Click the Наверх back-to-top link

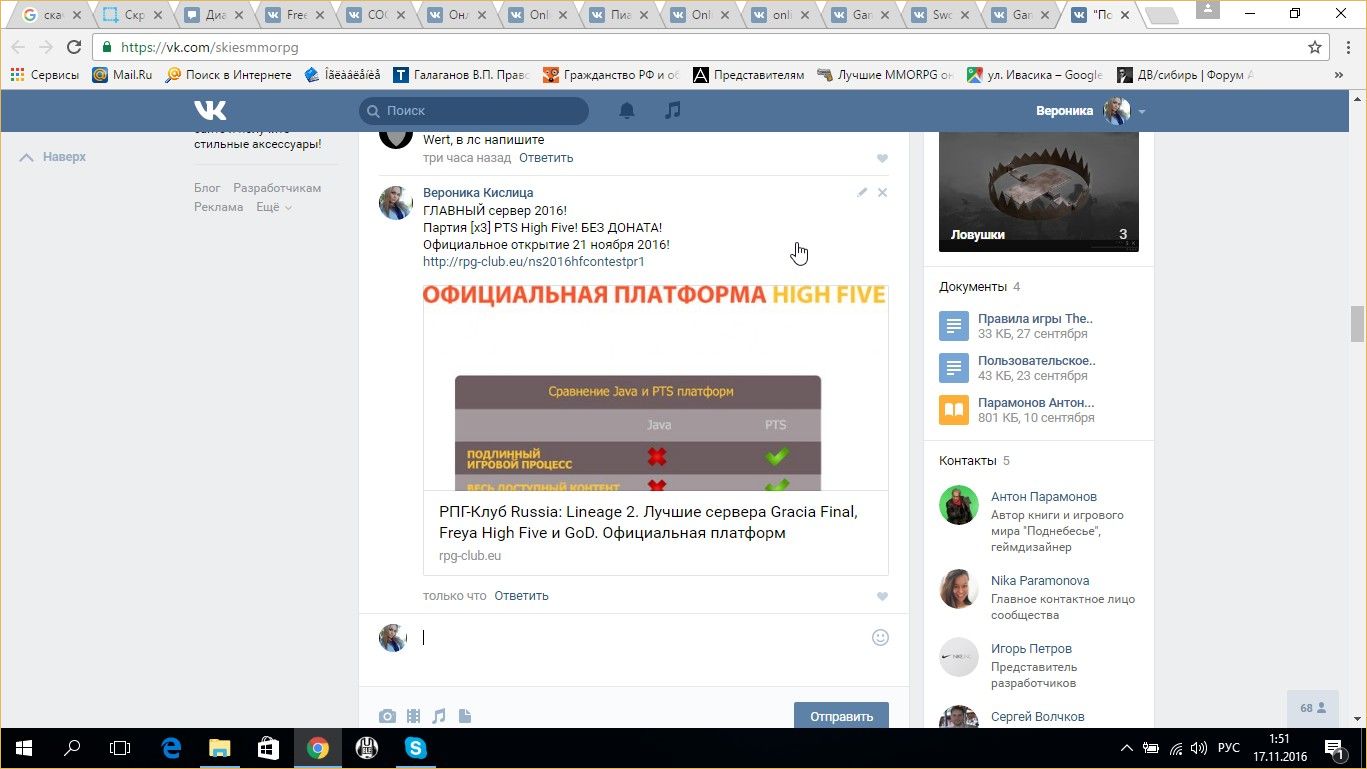tap(53, 157)
